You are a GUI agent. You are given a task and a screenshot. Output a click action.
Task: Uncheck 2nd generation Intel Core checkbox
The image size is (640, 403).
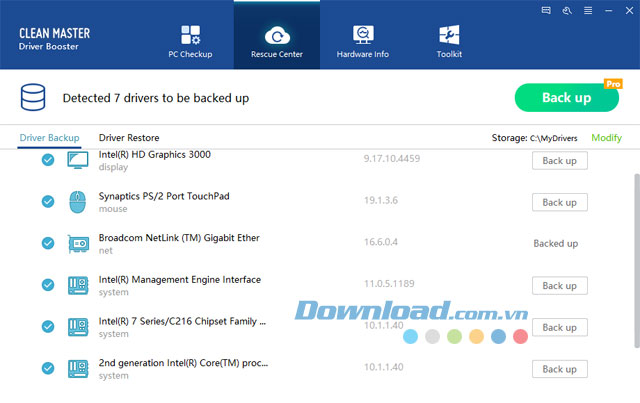pyautogui.click(x=48, y=368)
